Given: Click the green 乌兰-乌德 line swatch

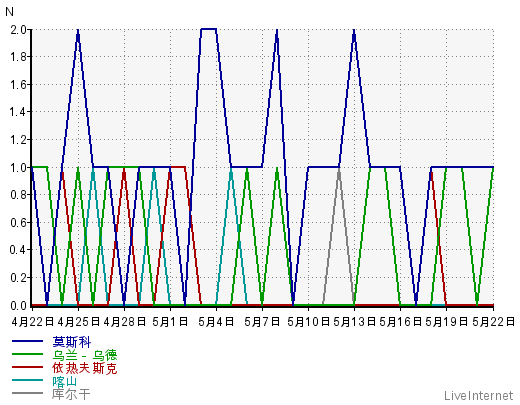Looking at the screenshot, I should coord(27,354).
